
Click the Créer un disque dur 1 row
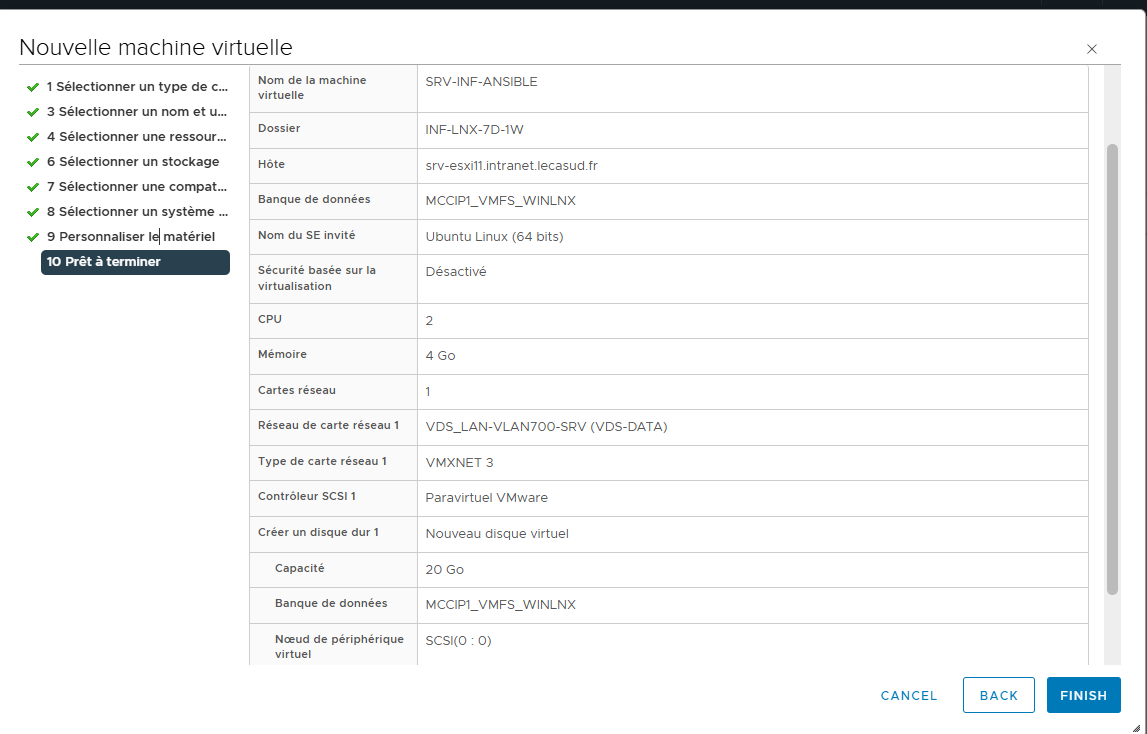click(668, 534)
